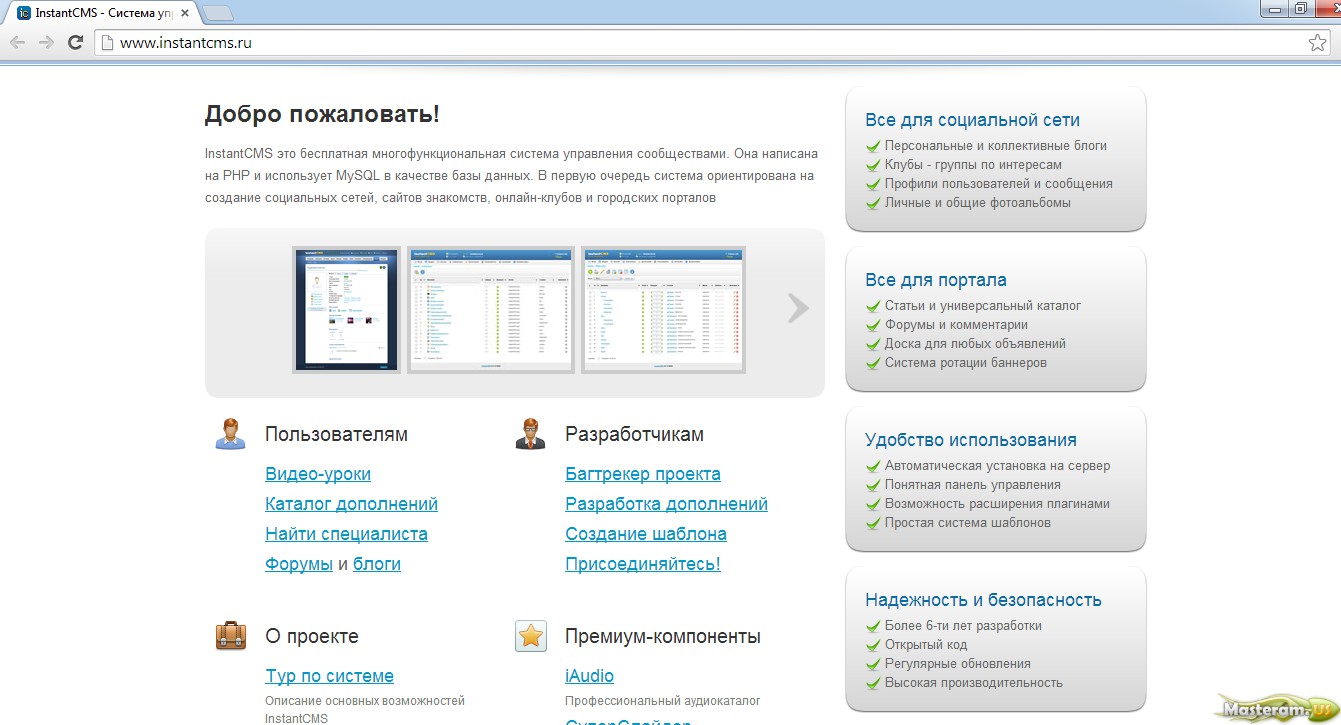The height and width of the screenshot is (725, 1341).
Task: Switch to the InstantCMS browser tab
Action: tap(103, 13)
